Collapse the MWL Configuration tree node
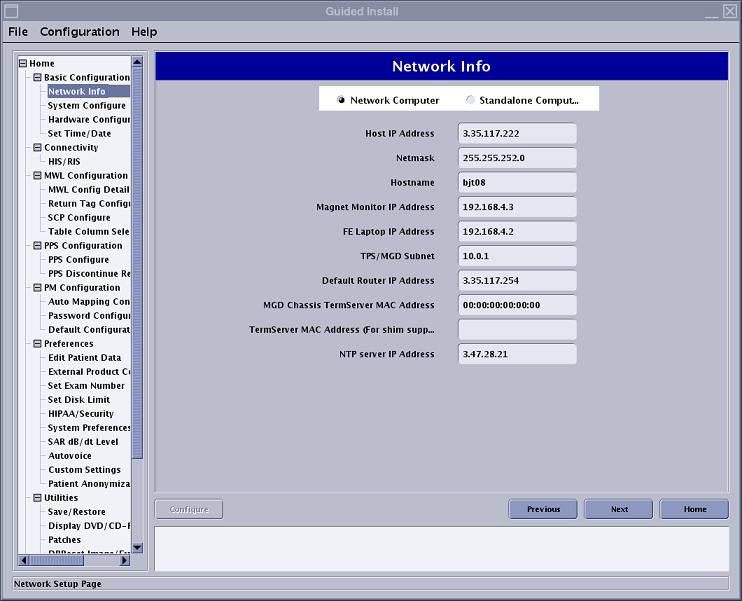 37,176
